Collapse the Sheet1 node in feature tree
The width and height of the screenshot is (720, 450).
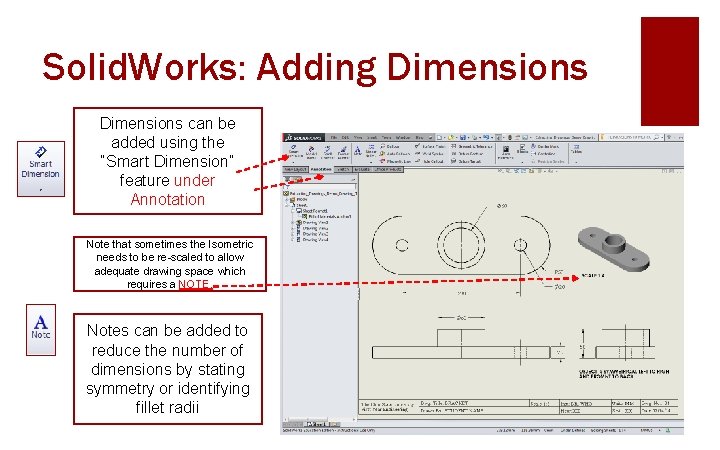[x=286, y=206]
